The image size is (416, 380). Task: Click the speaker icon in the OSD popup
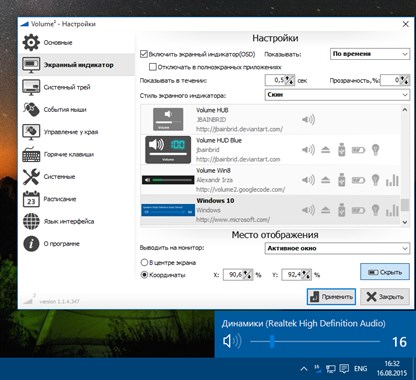[232, 341]
